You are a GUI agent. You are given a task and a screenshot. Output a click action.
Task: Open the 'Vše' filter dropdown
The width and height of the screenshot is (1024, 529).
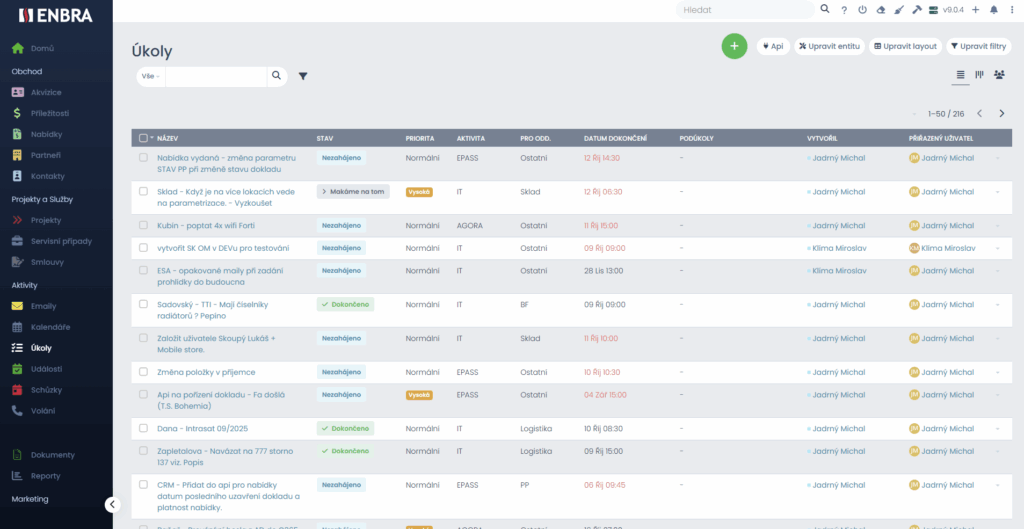[x=151, y=76]
